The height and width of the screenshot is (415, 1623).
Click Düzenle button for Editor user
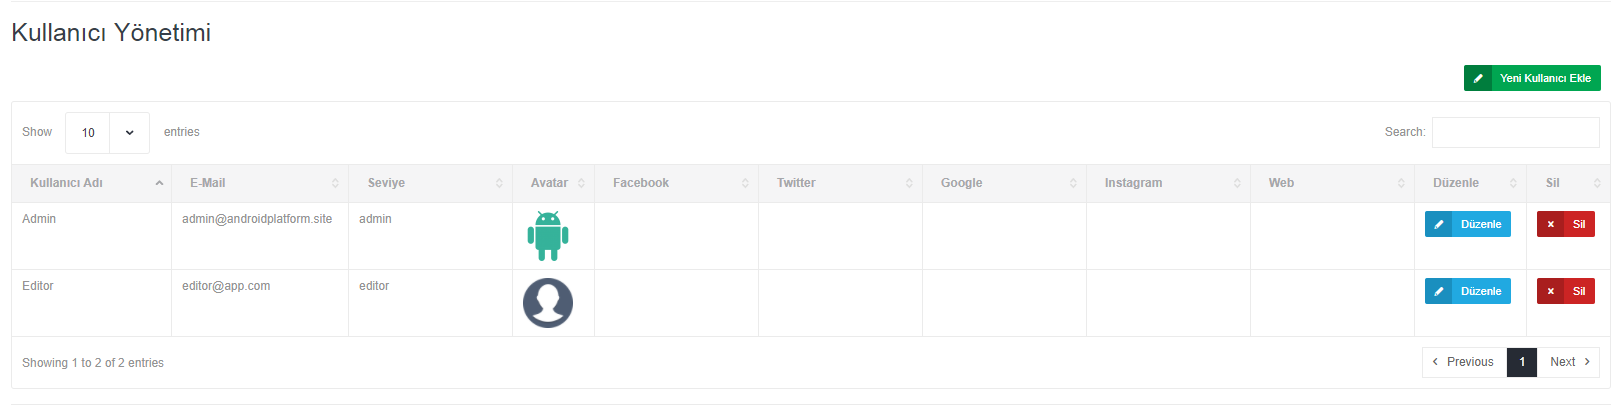[x=1467, y=291]
